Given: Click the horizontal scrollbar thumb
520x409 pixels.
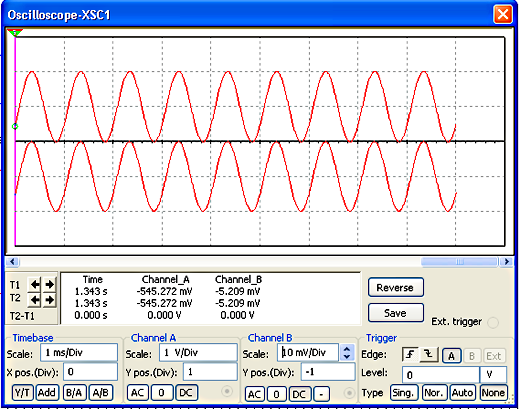Looking at the screenshot, I should (460, 262).
